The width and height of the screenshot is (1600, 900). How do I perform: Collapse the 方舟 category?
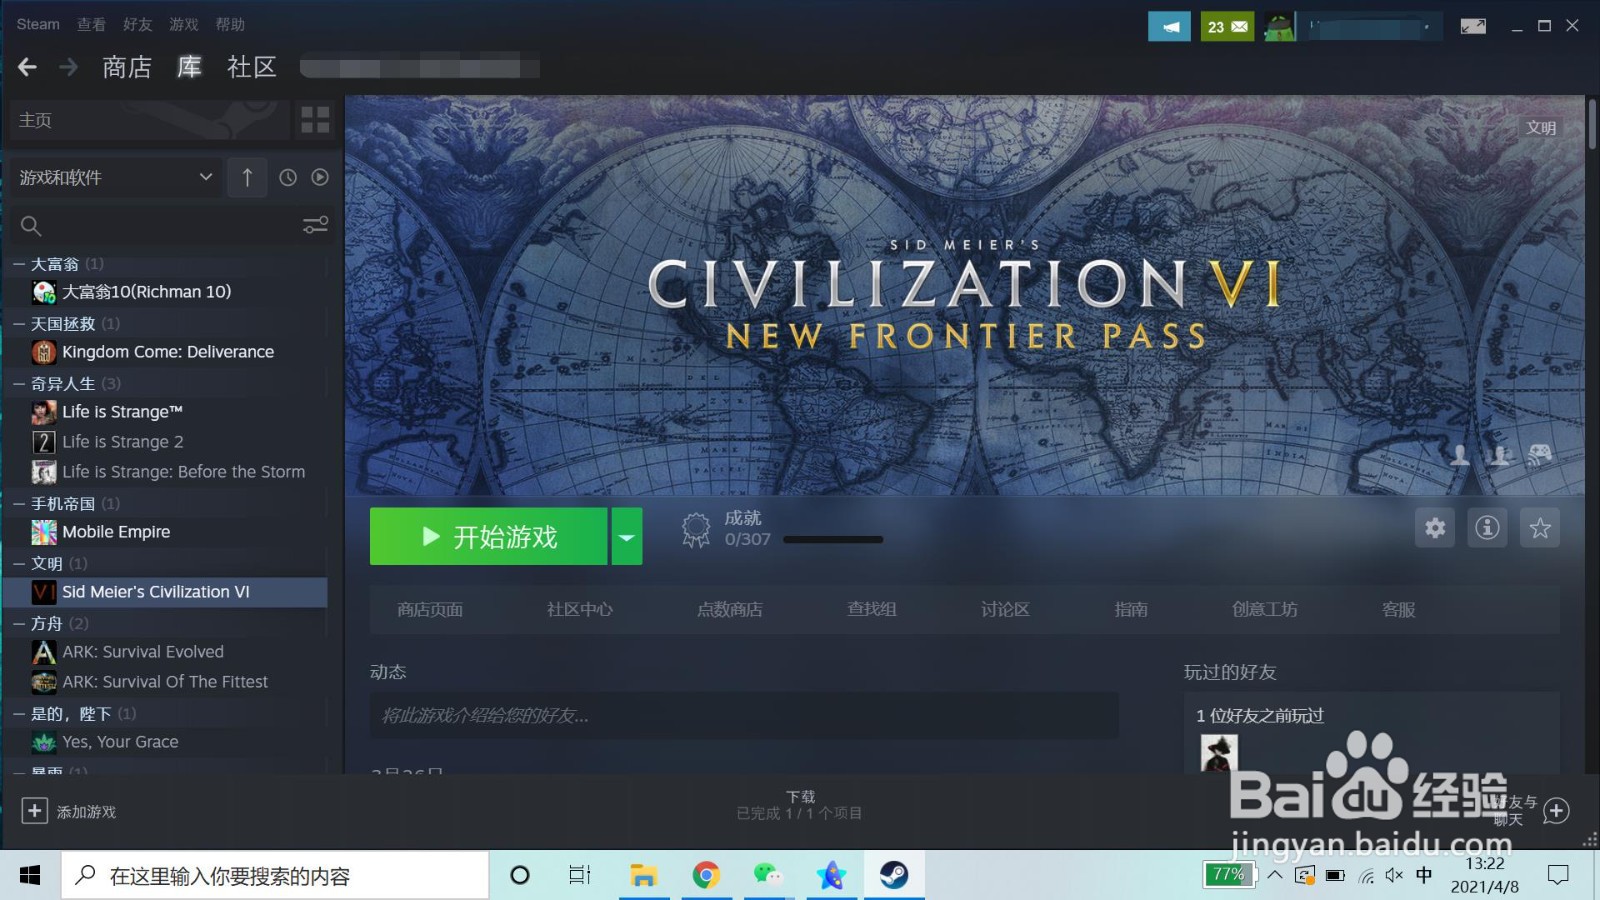pyautogui.click(x=19, y=624)
